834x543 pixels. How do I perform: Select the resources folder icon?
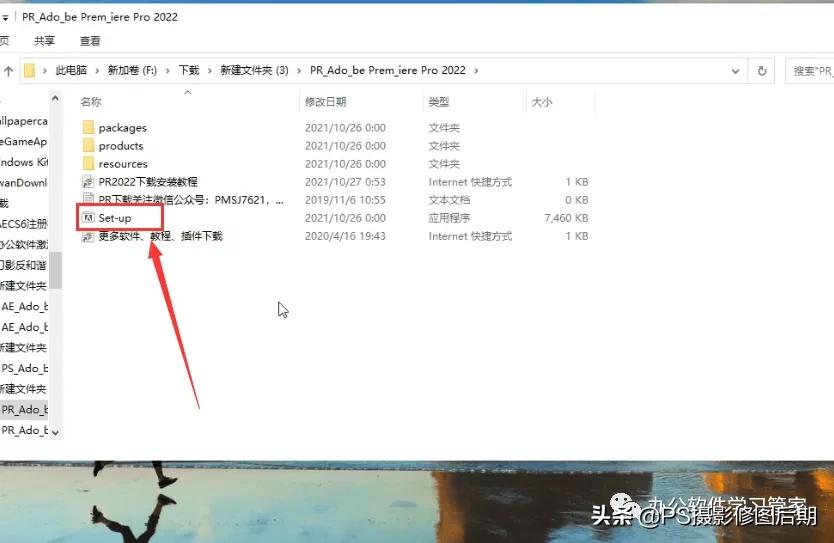coord(88,163)
